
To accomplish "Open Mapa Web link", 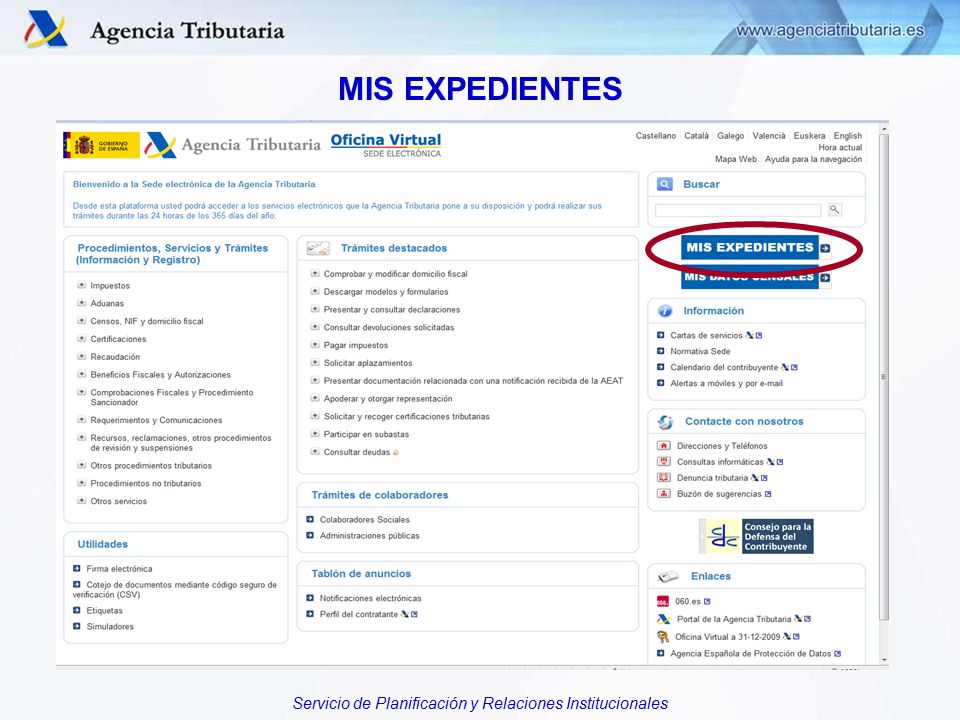I will tap(736, 159).
